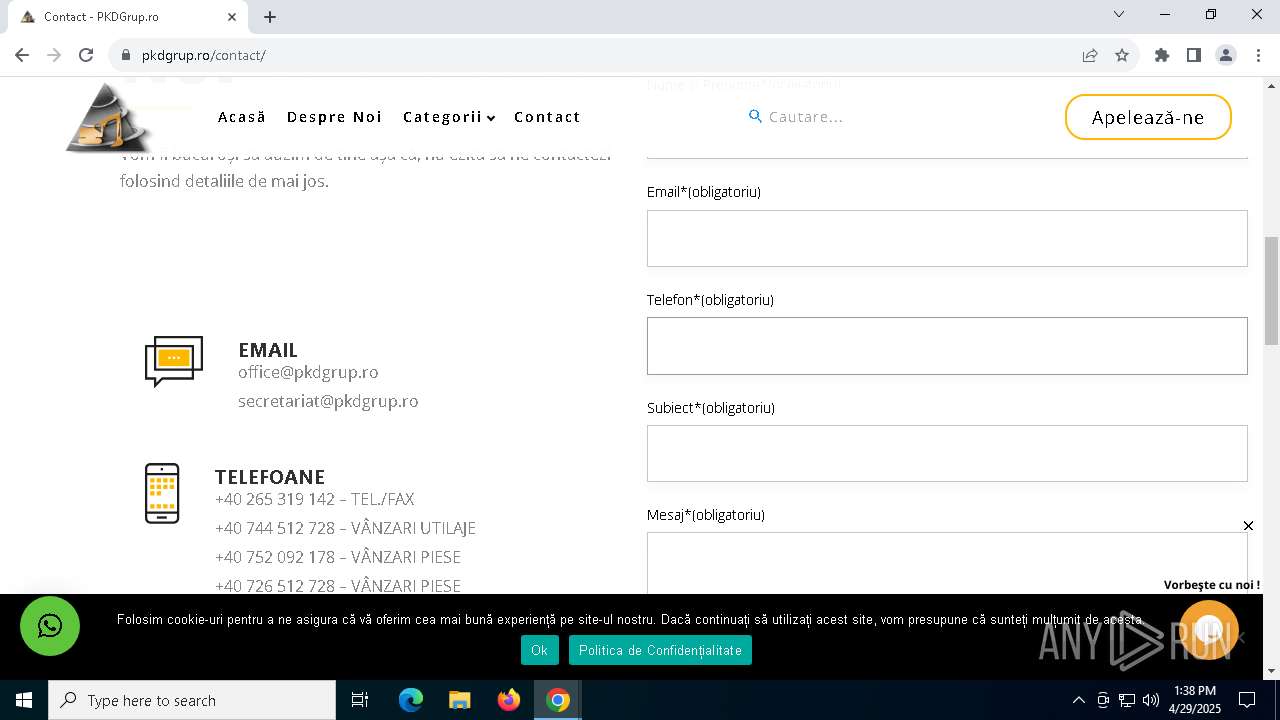Viewport: 1280px width, 720px height.
Task: Click in the Mesaj text area
Action: pos(947,564)
